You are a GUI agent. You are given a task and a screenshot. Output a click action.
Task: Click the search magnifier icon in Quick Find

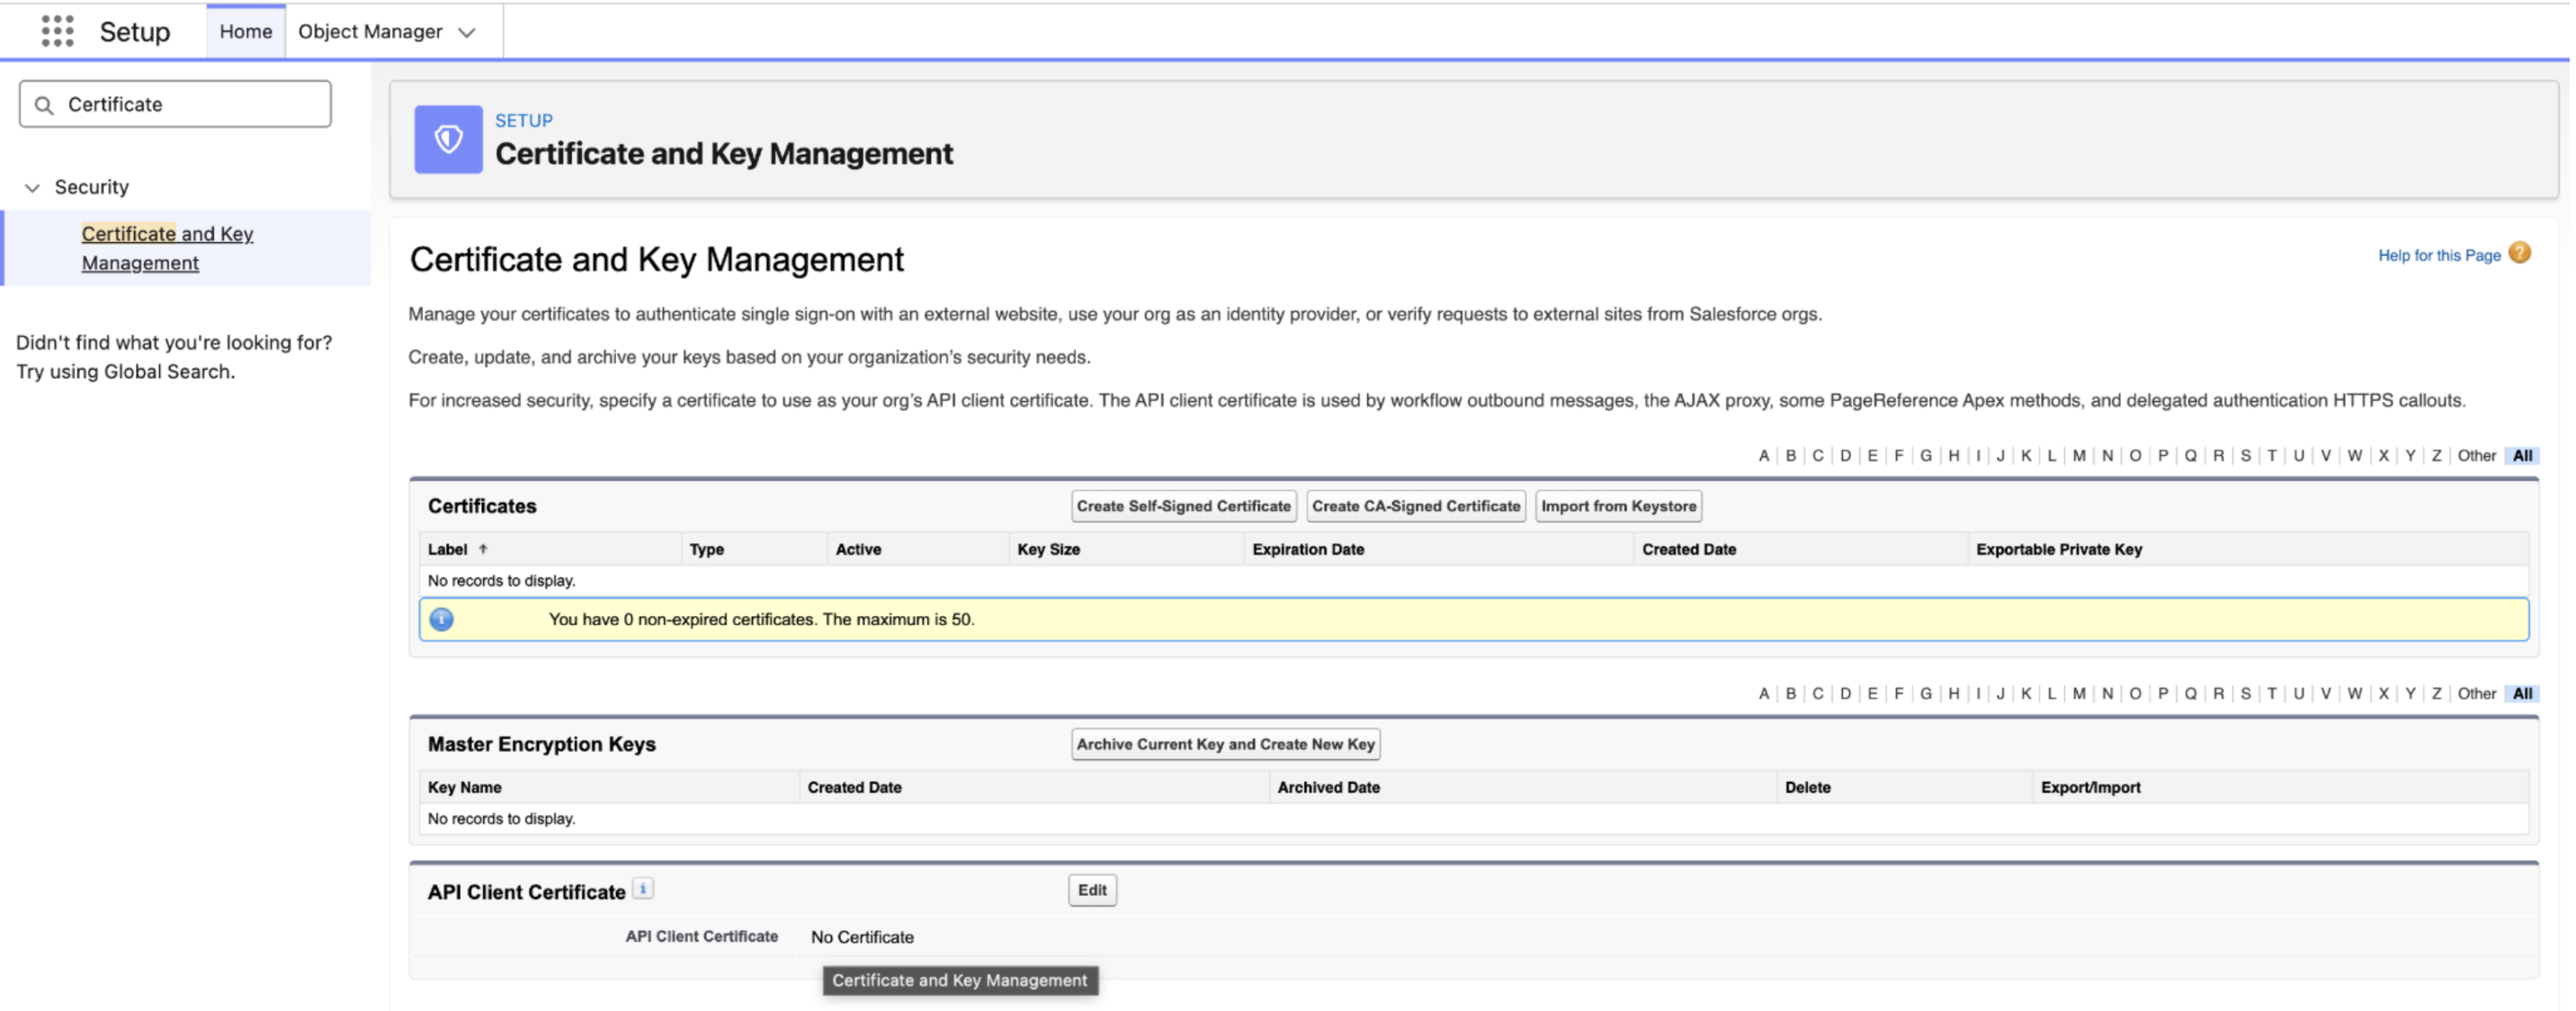(x=44, y=105)
